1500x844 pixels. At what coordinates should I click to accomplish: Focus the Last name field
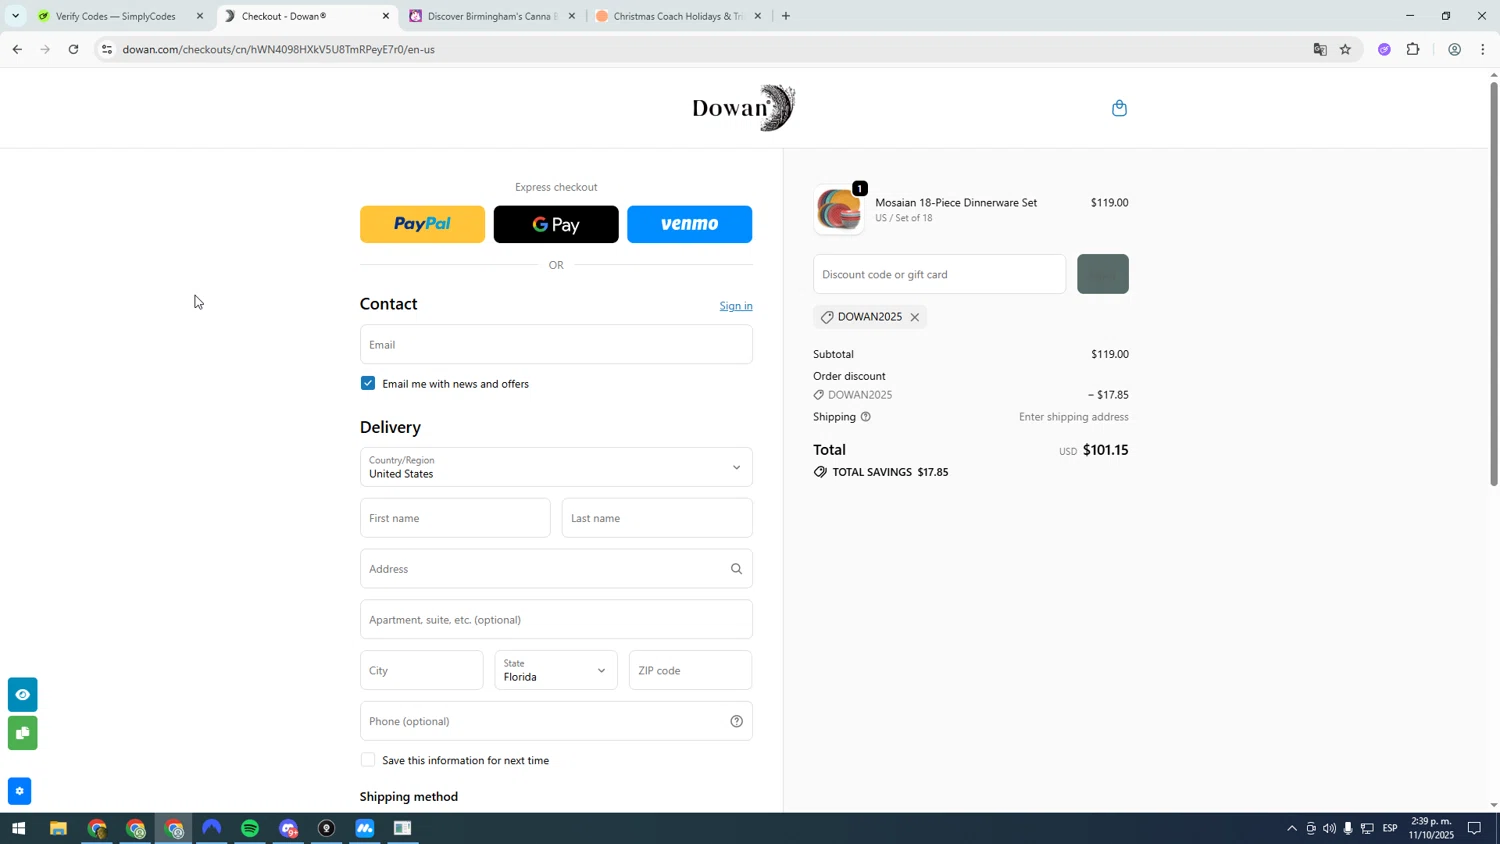[x=657, y=518]
